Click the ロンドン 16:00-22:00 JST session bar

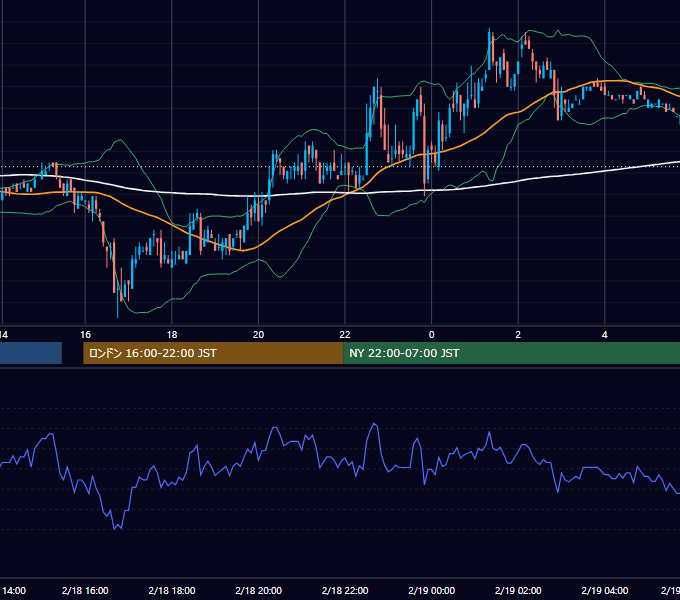tap(213, 353)
